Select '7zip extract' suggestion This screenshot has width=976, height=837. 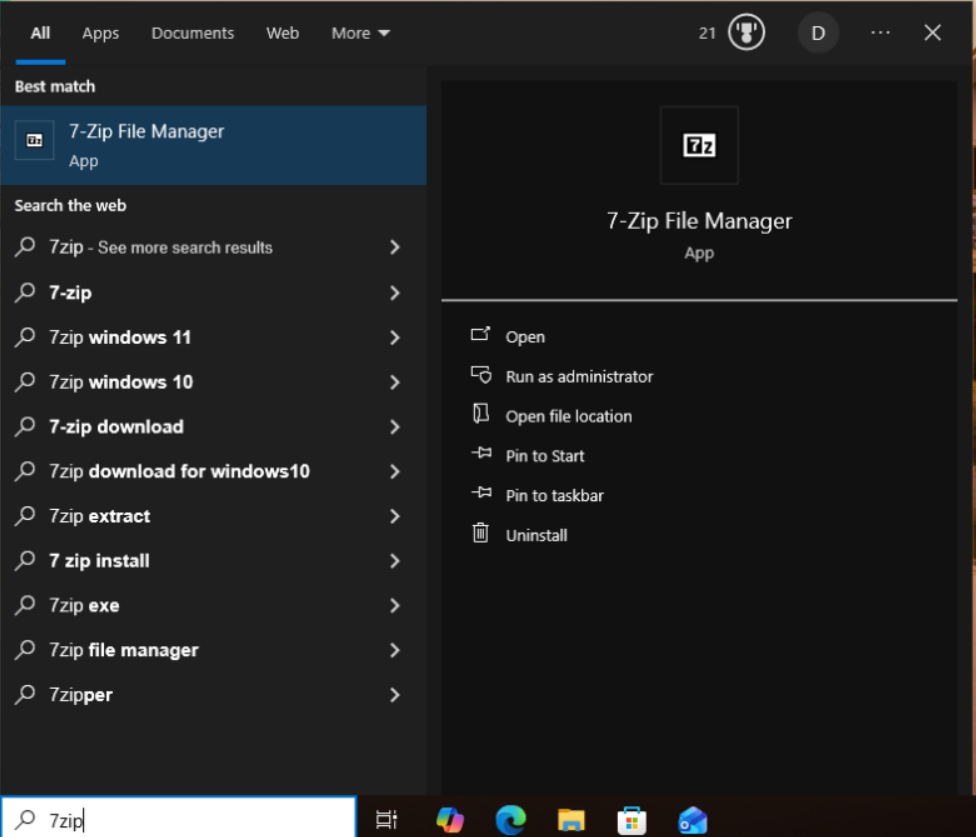click(x=213, y=517)
